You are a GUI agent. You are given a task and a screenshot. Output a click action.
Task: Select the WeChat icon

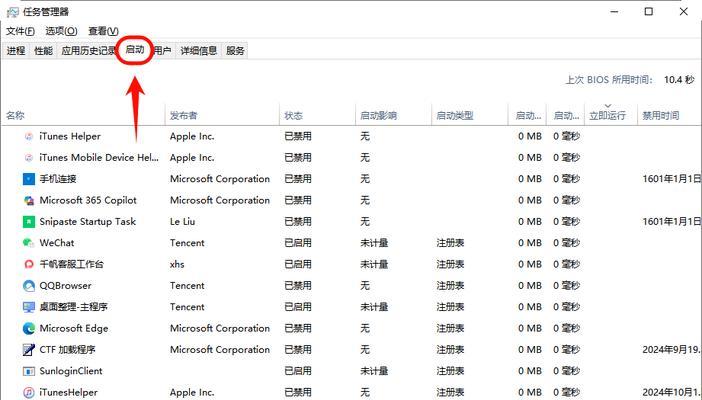click(29, 243)
